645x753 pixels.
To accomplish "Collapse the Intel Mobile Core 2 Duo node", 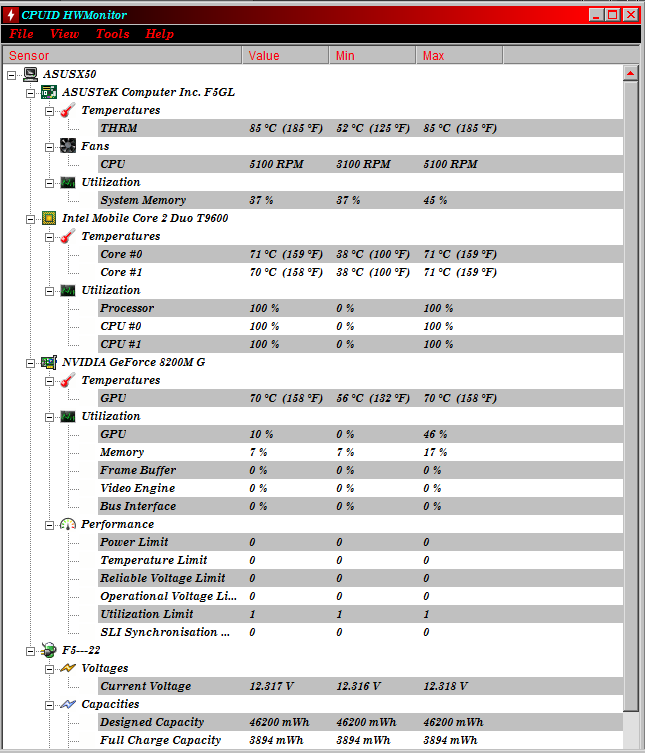I will pyautogui.click(x=30, y=219).
